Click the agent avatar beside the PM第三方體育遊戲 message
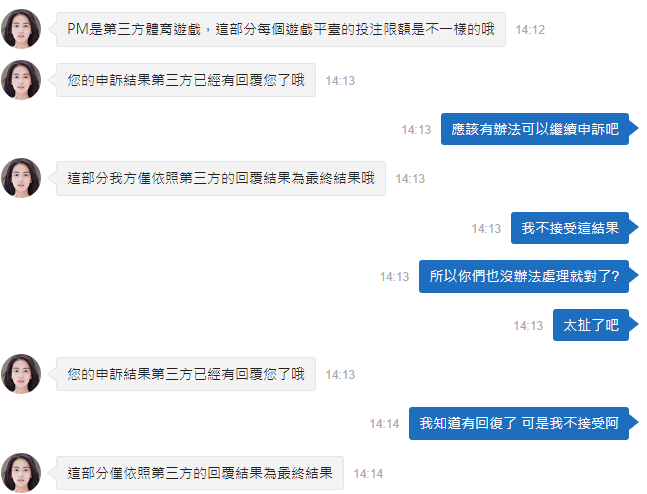Image resolution: width=647 pixels, height=494 pixels. coord(21,29)
